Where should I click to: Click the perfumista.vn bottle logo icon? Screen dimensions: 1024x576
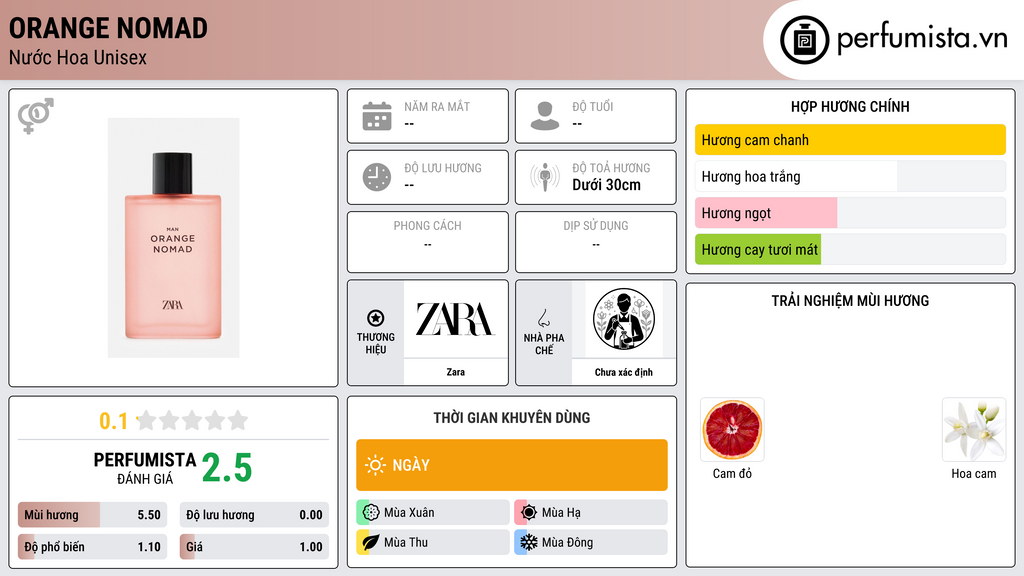[804, 40]
